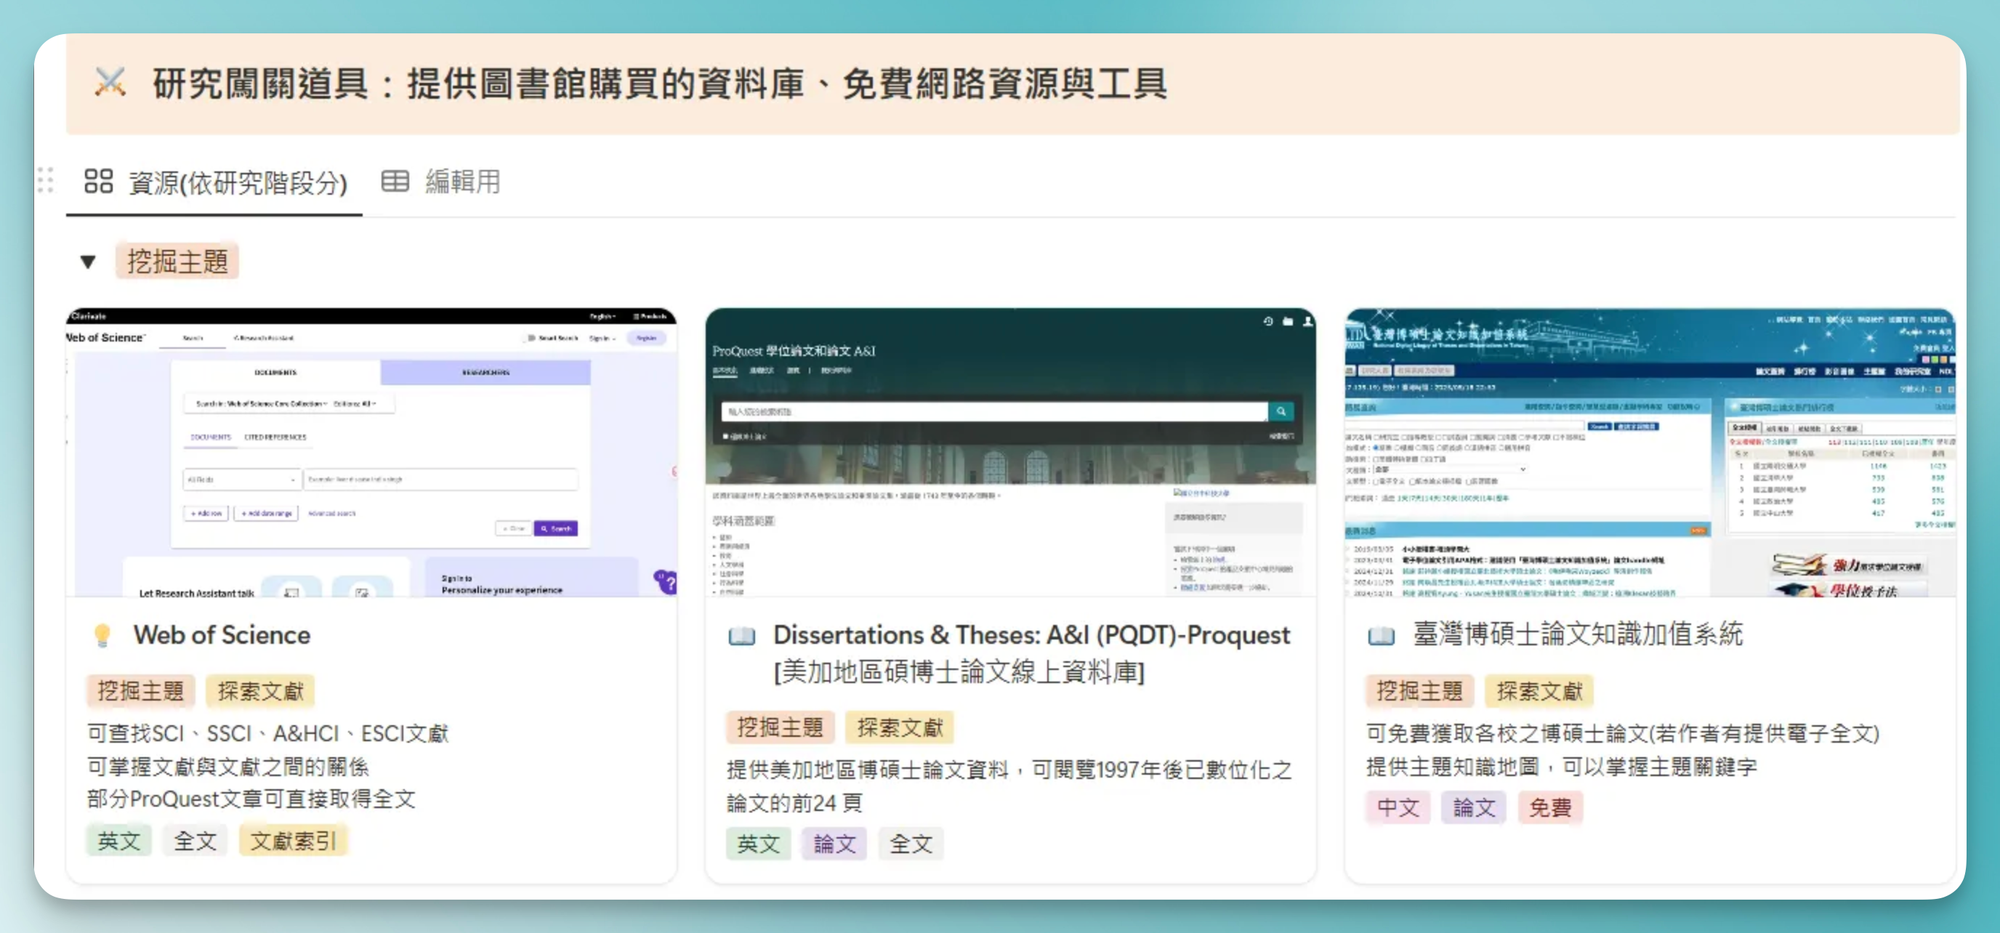This screenshot has width=2000, height=933.
Task: Click the six-dot drag handle left of tabs
Action: [45, 180]
